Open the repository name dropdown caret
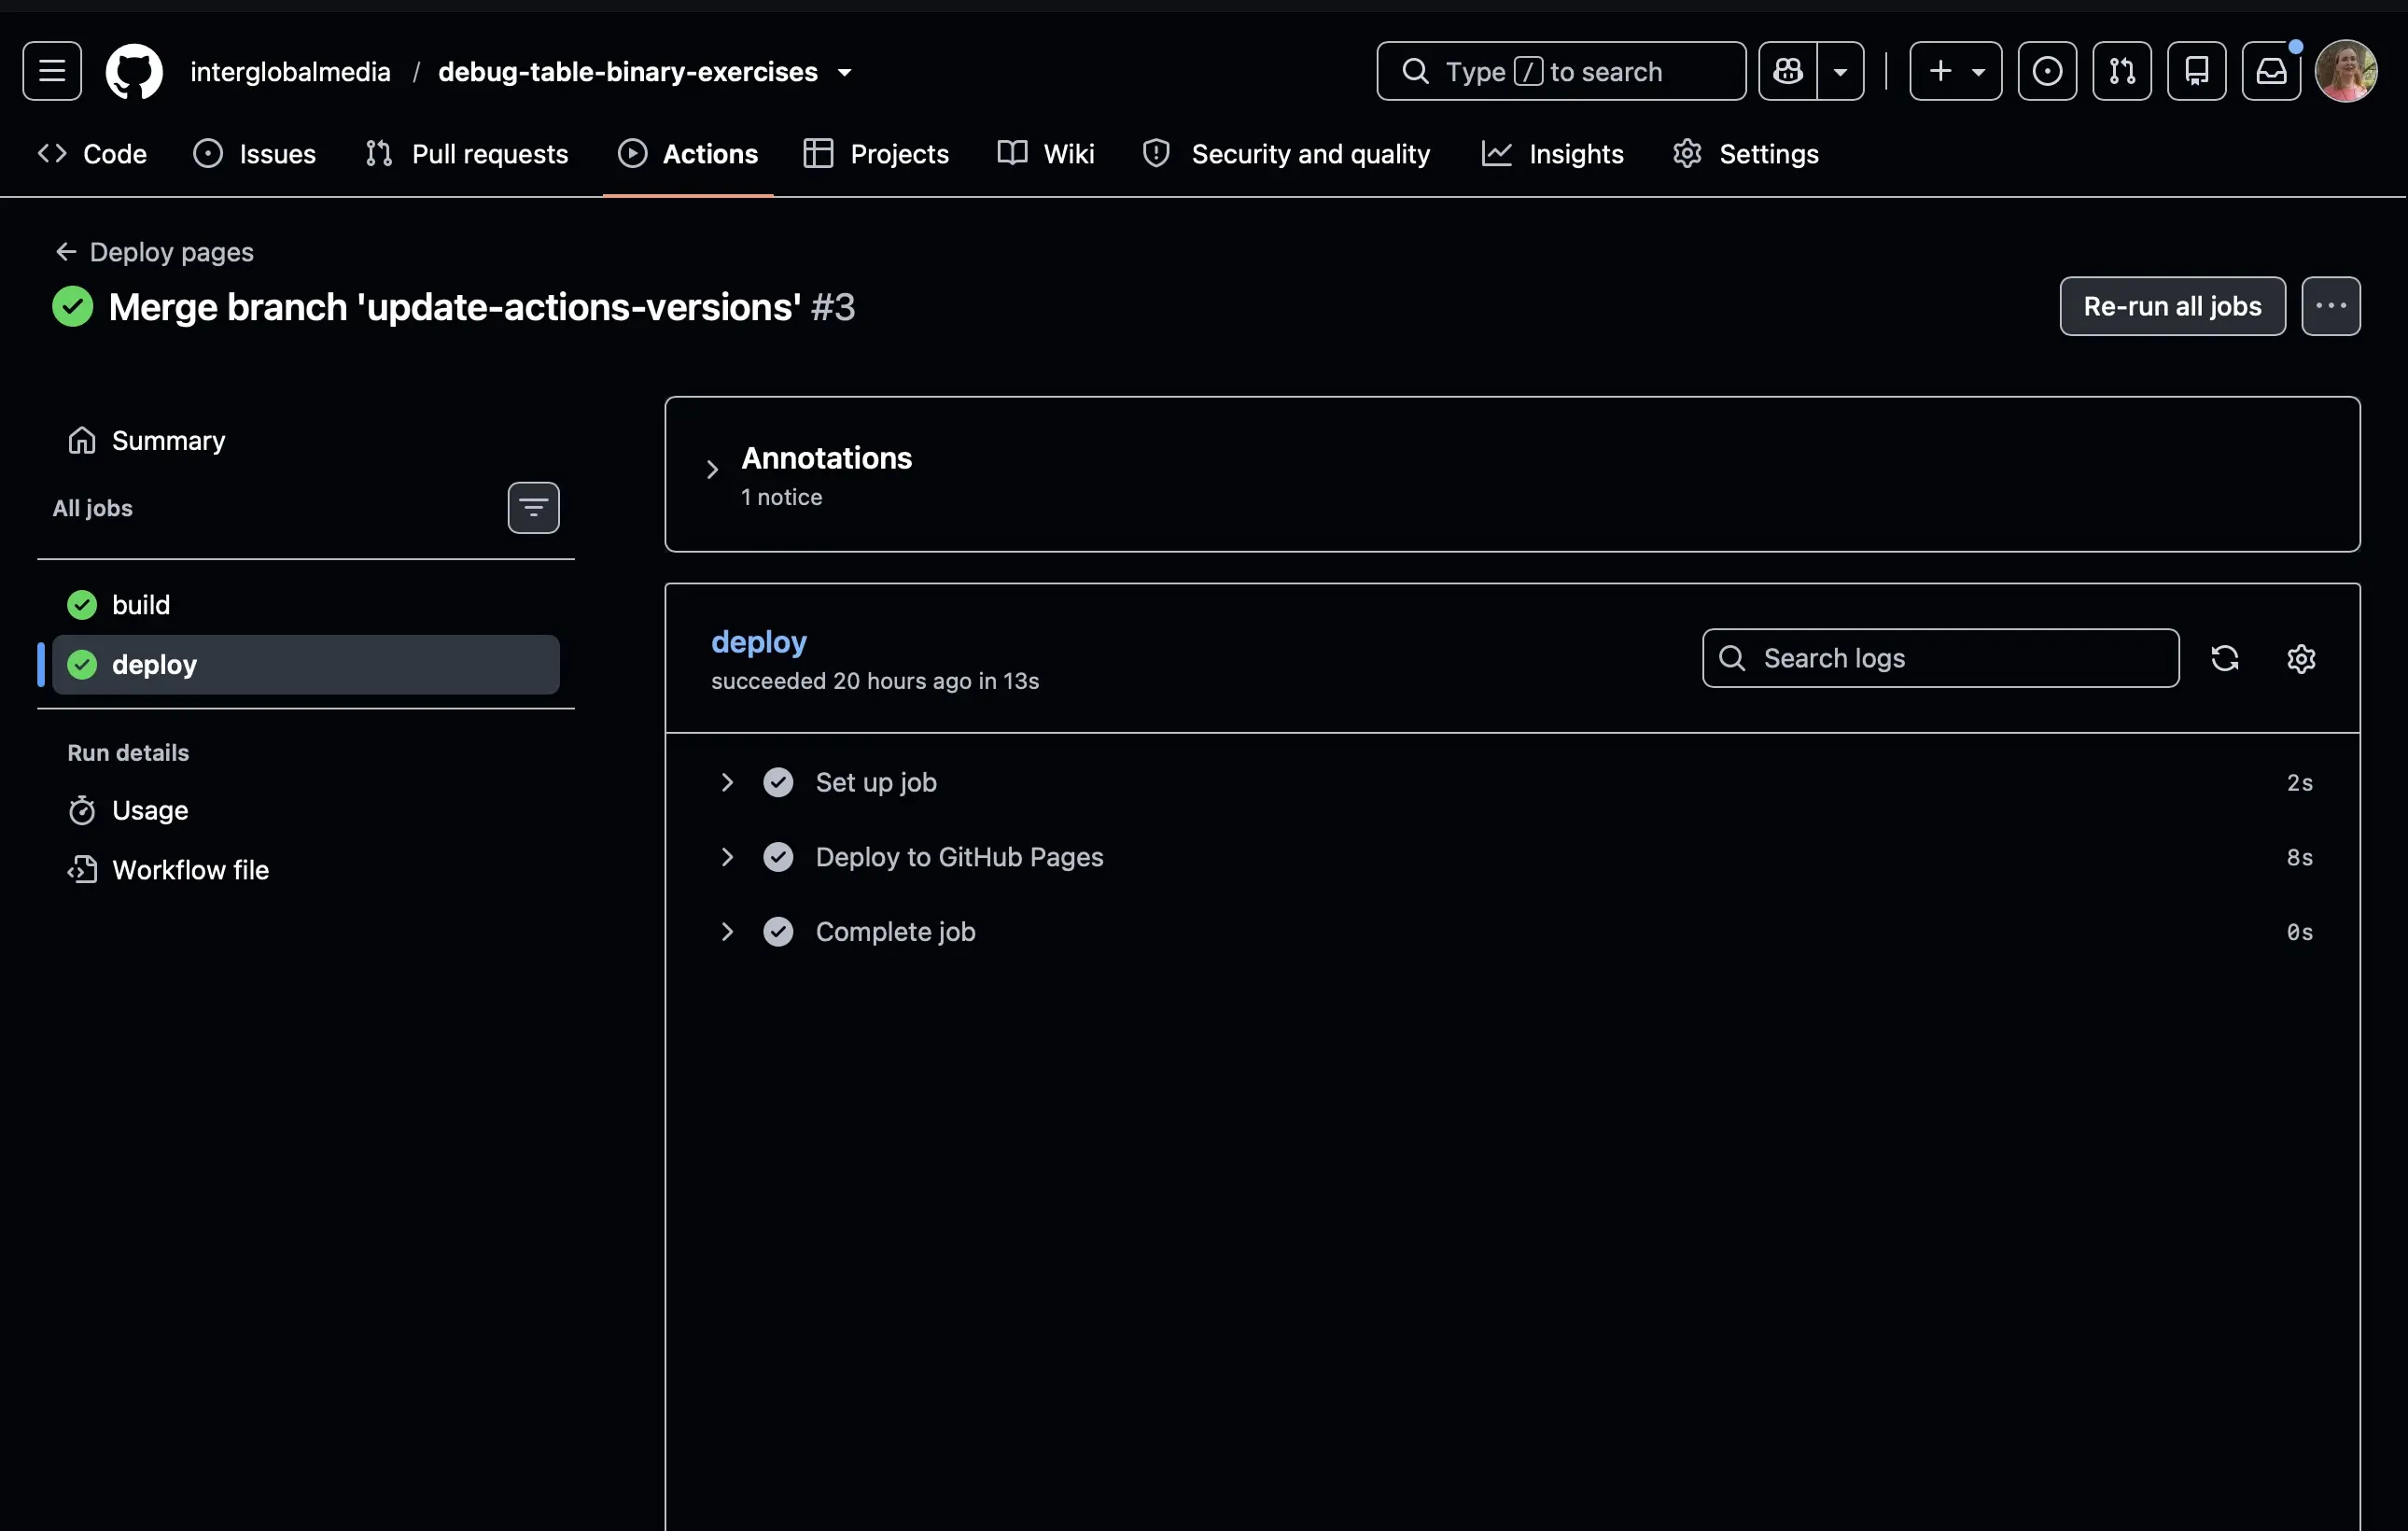 [x=845, y=72]
